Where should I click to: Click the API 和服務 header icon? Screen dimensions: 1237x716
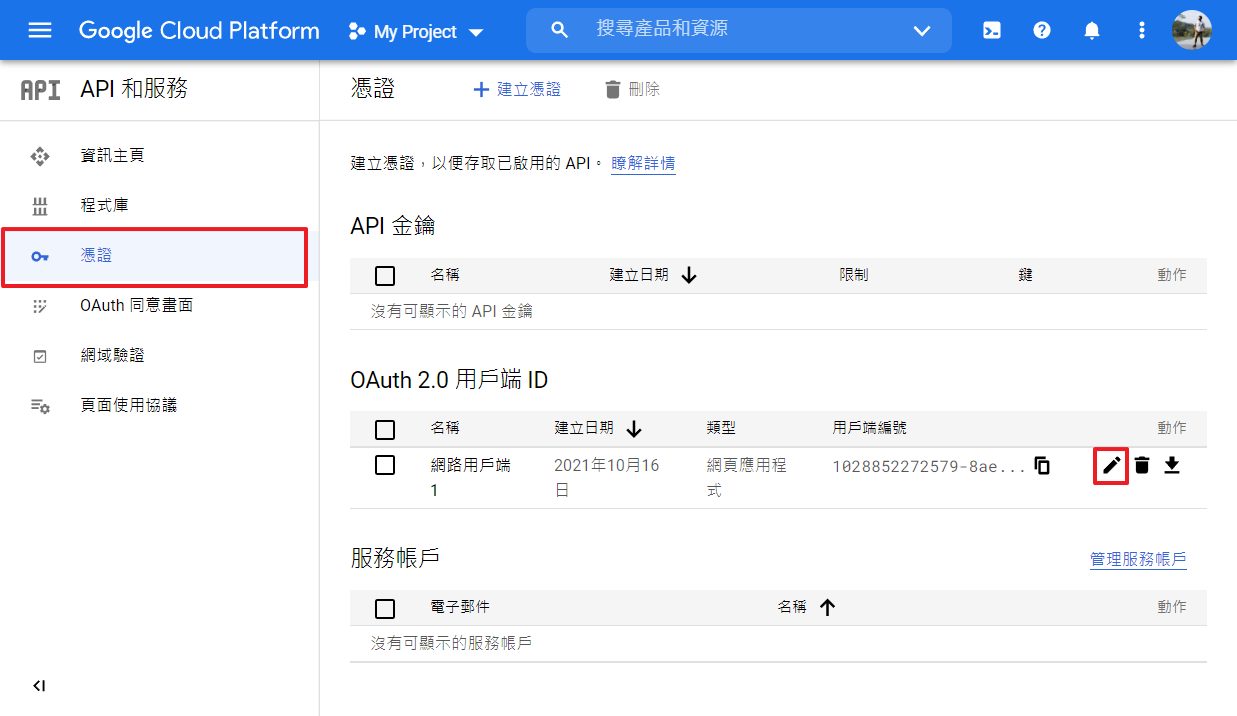point(41,90)
